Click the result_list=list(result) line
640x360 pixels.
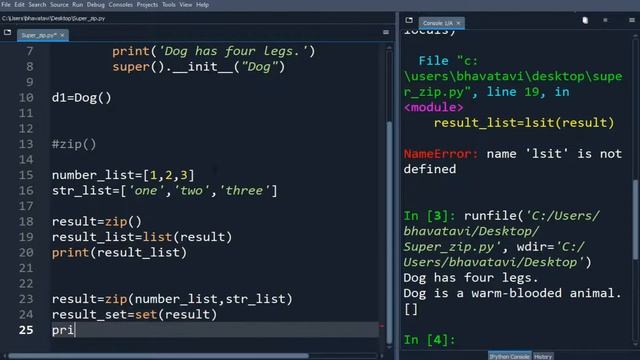pos(142,237)
